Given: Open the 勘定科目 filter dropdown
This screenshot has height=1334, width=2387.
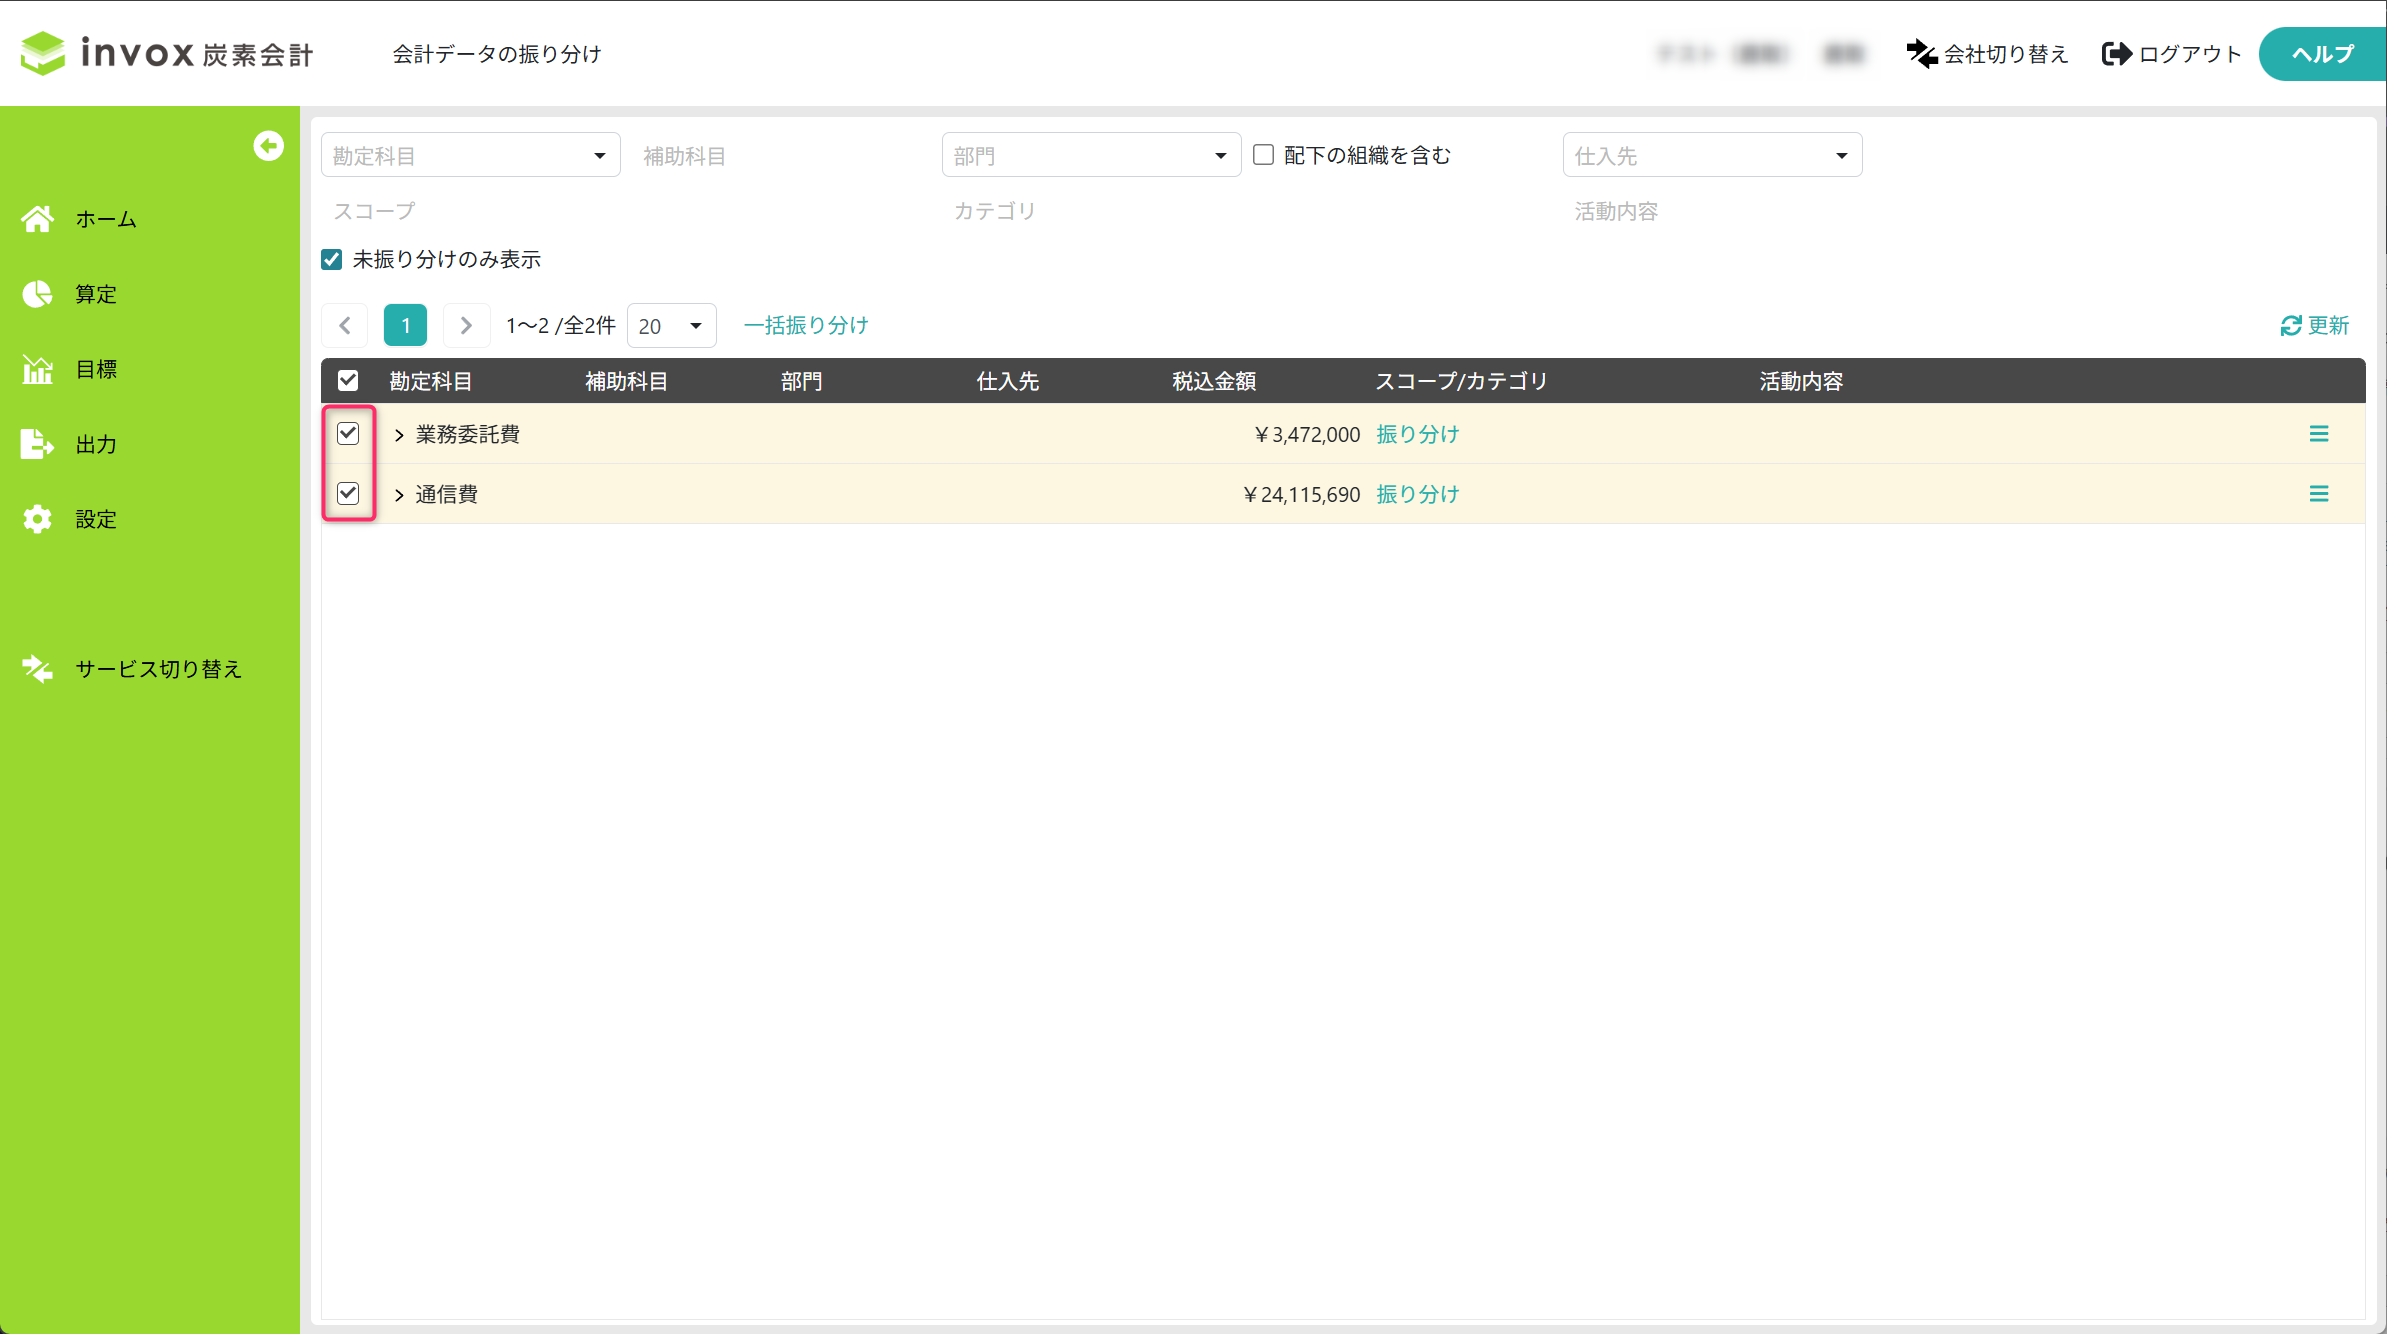Looking at the screenshot, I should pyautogui.click(x=470, y=155).
